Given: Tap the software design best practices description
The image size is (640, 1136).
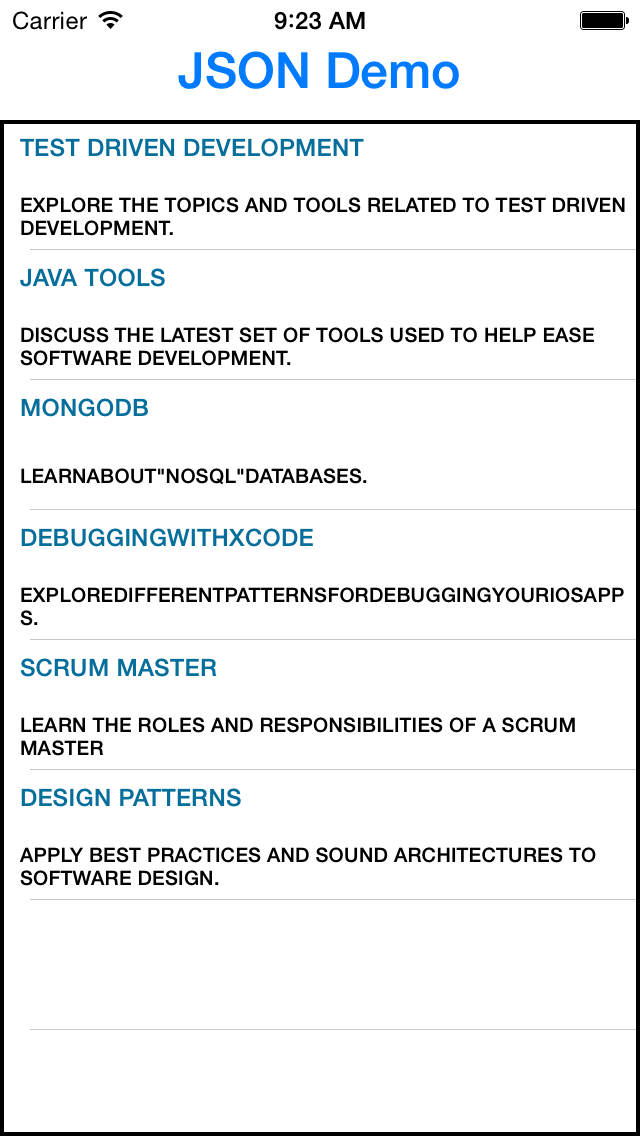Looking at the screenshot, I should (307, 866).
